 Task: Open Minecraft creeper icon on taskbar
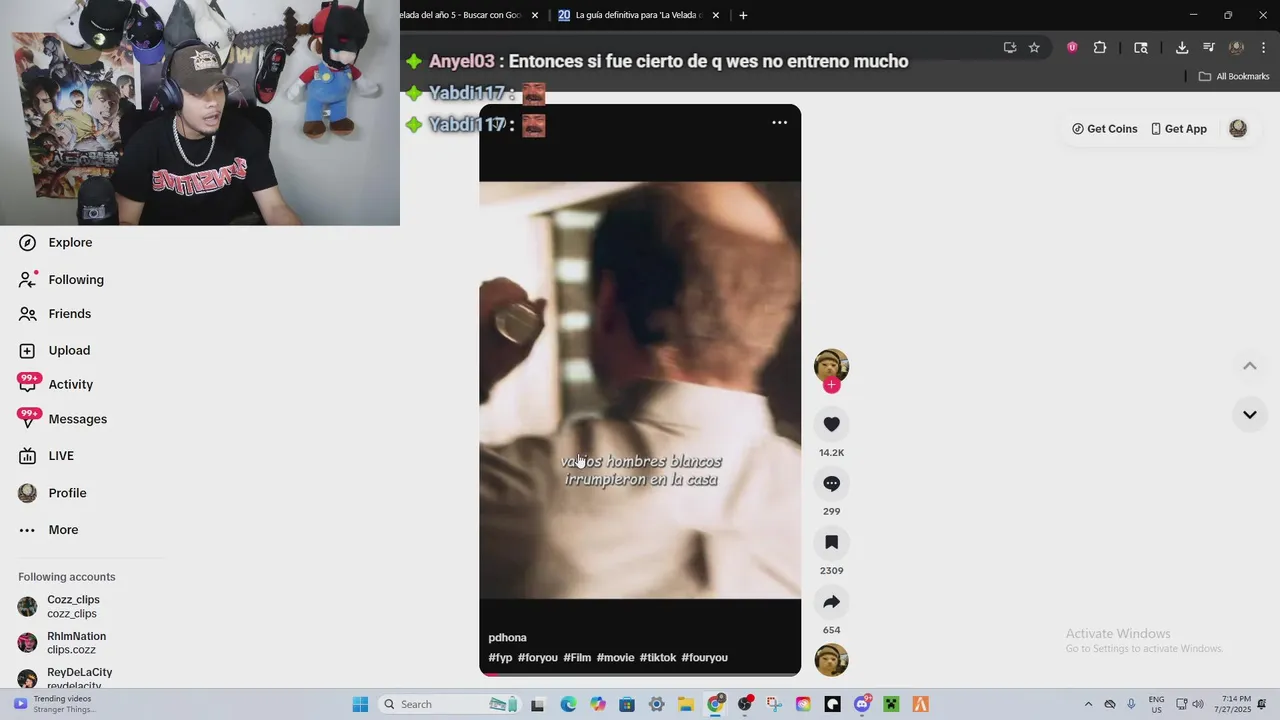[x=891, y=704]
